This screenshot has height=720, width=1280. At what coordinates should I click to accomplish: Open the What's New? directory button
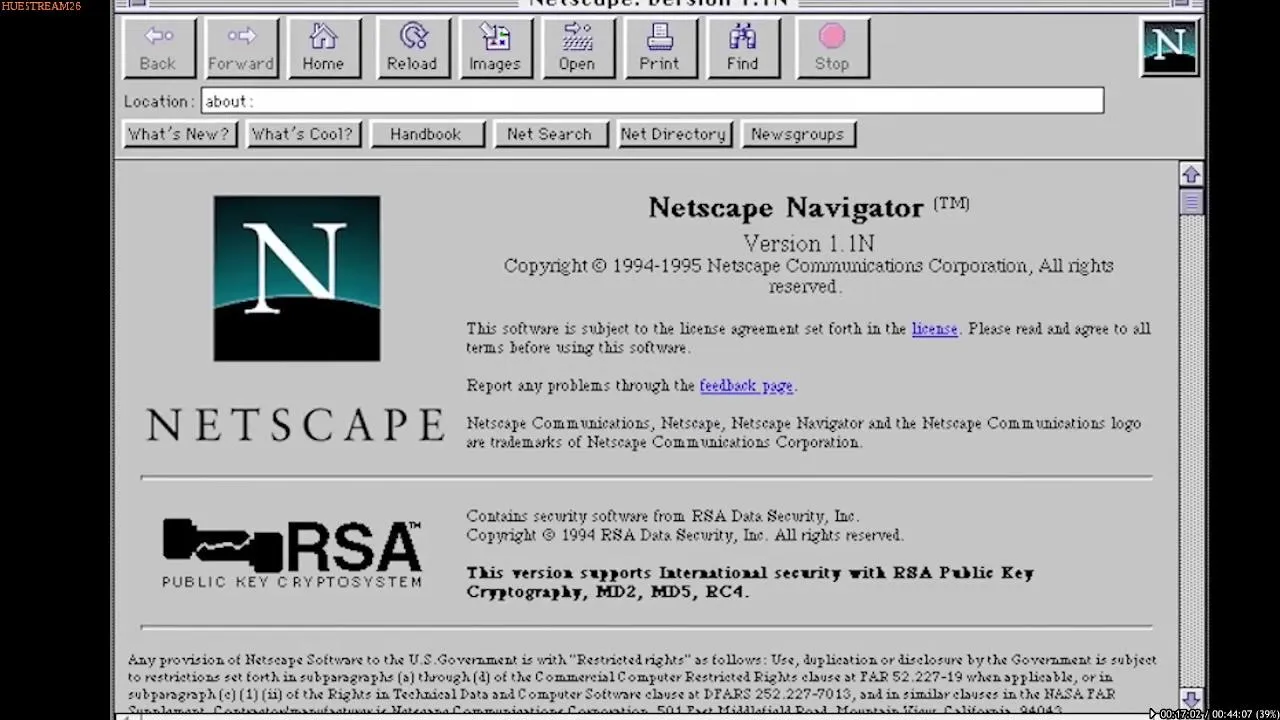pyautogui.click(x=179, y=134)
